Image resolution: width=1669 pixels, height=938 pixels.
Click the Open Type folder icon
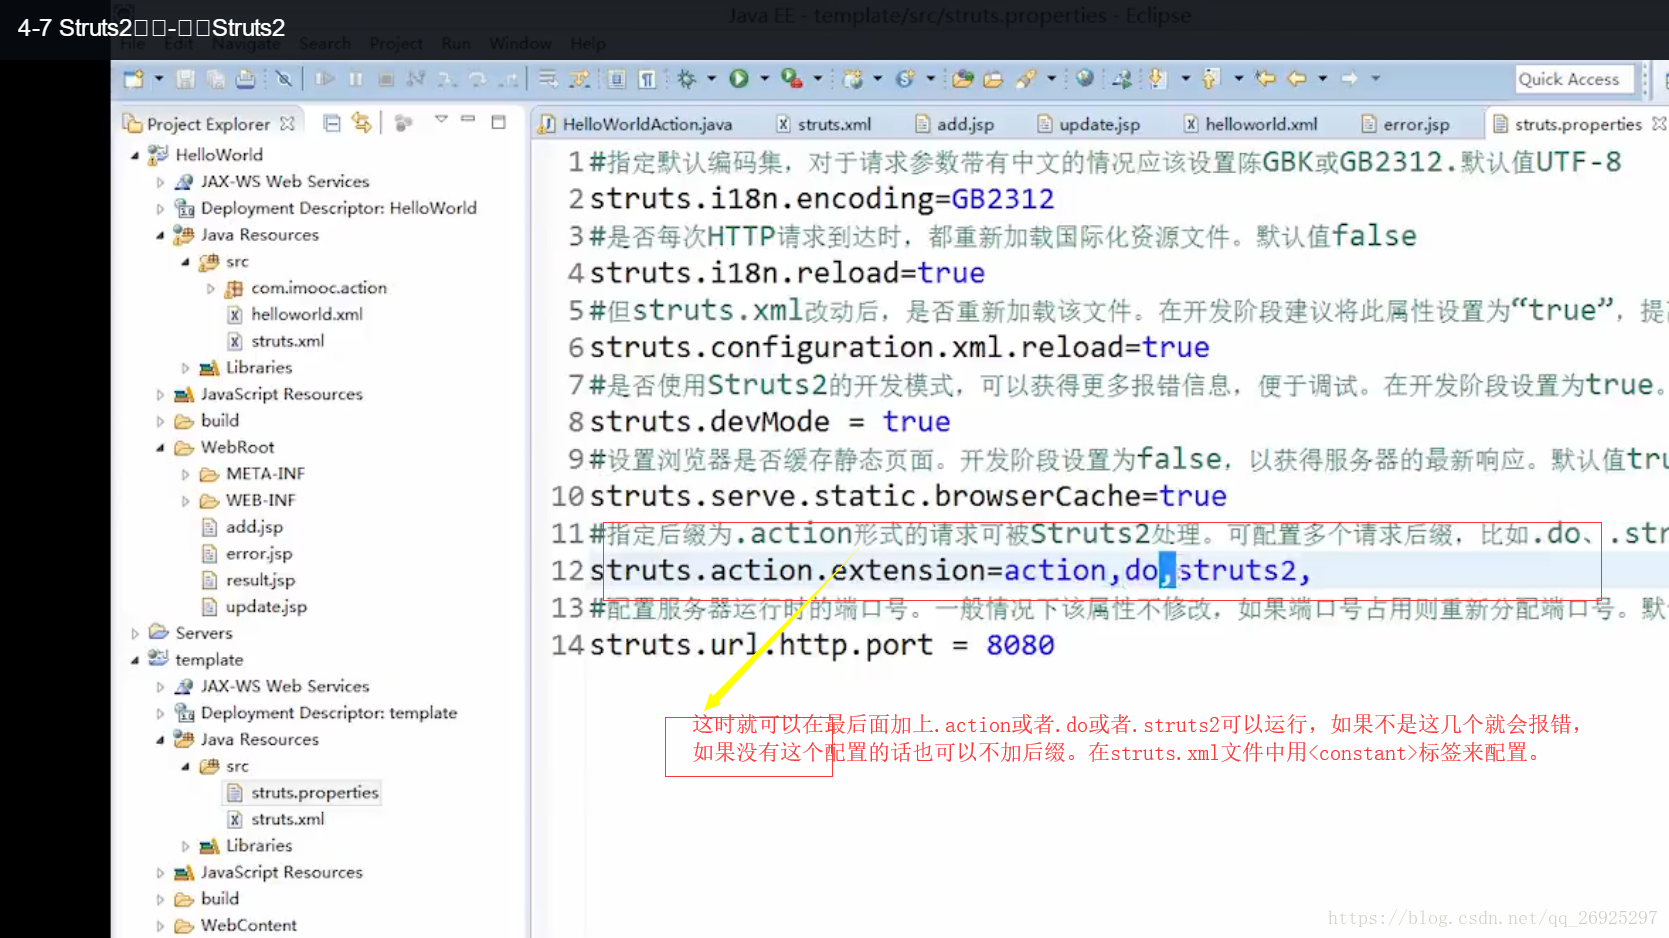coord(963,78)
